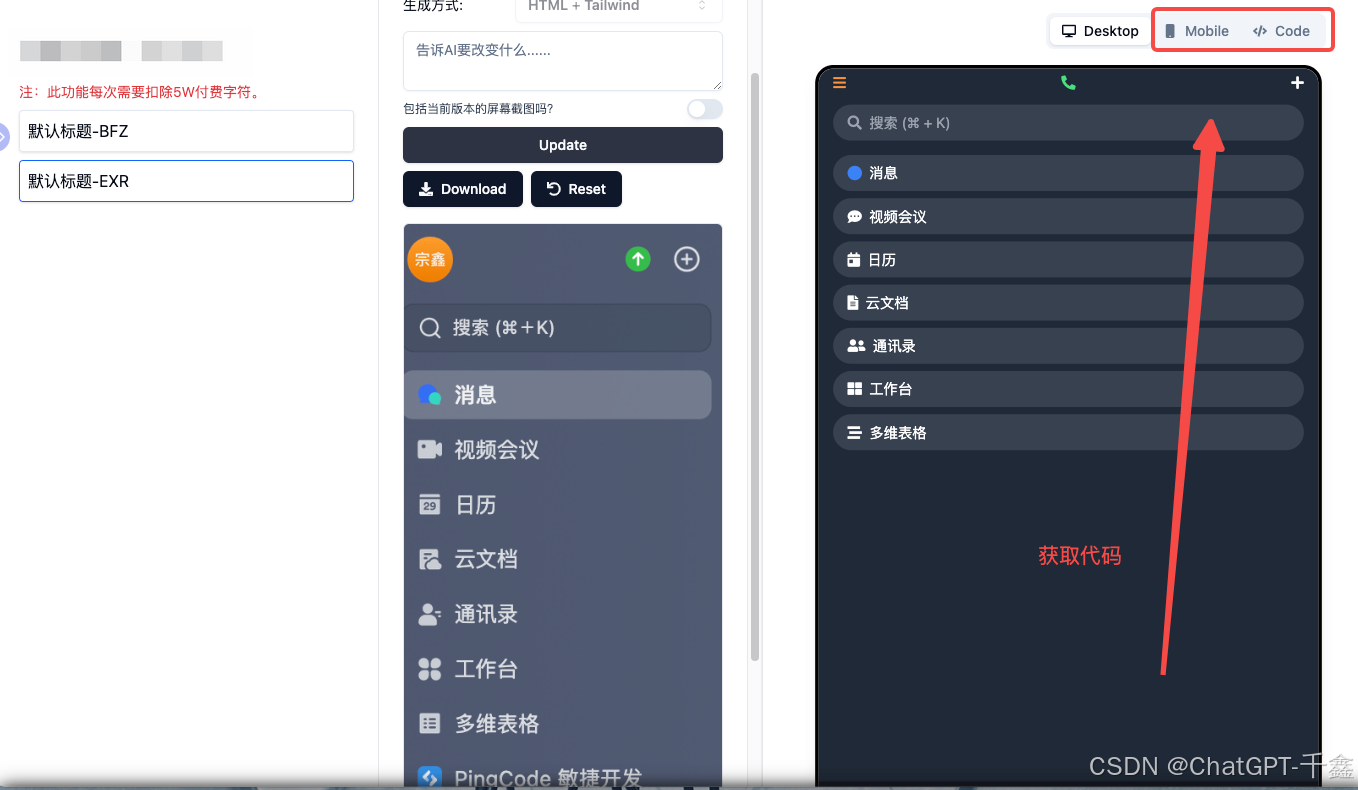
Task: Click the white plus icon in mobile preview
Action: click(x=1297, y=83)
